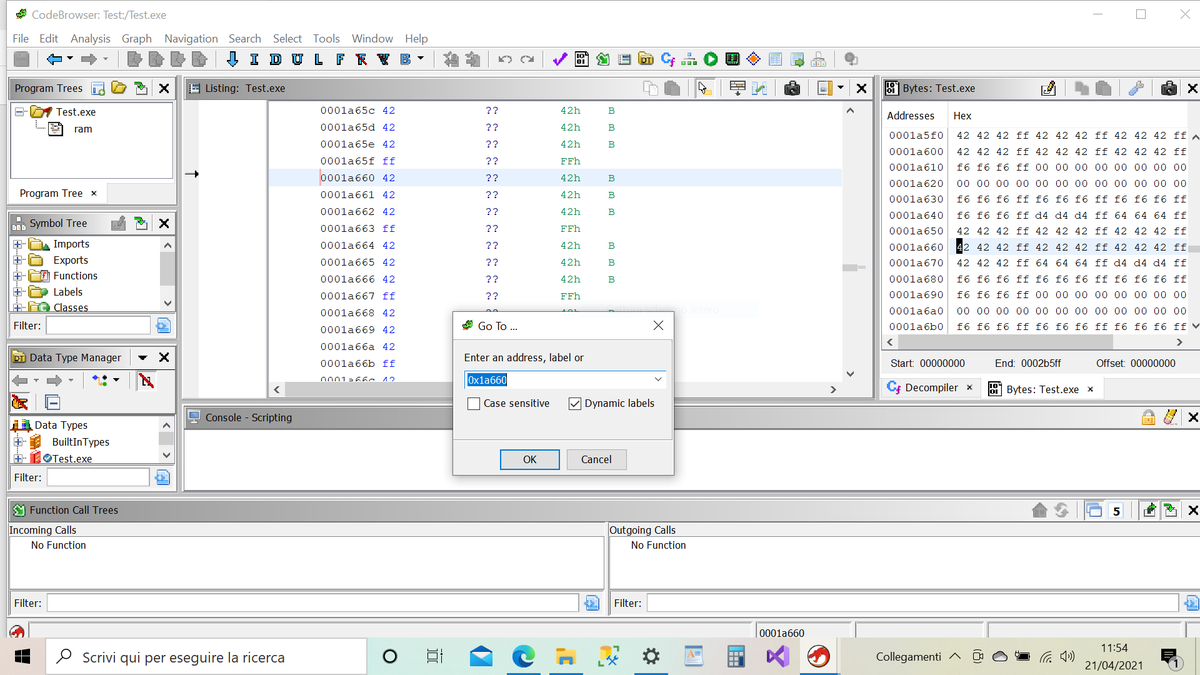Screen dimensions: 1200x675
Task: Click the Function Call Trees refresh icon
Action: tap(1061, 510)
